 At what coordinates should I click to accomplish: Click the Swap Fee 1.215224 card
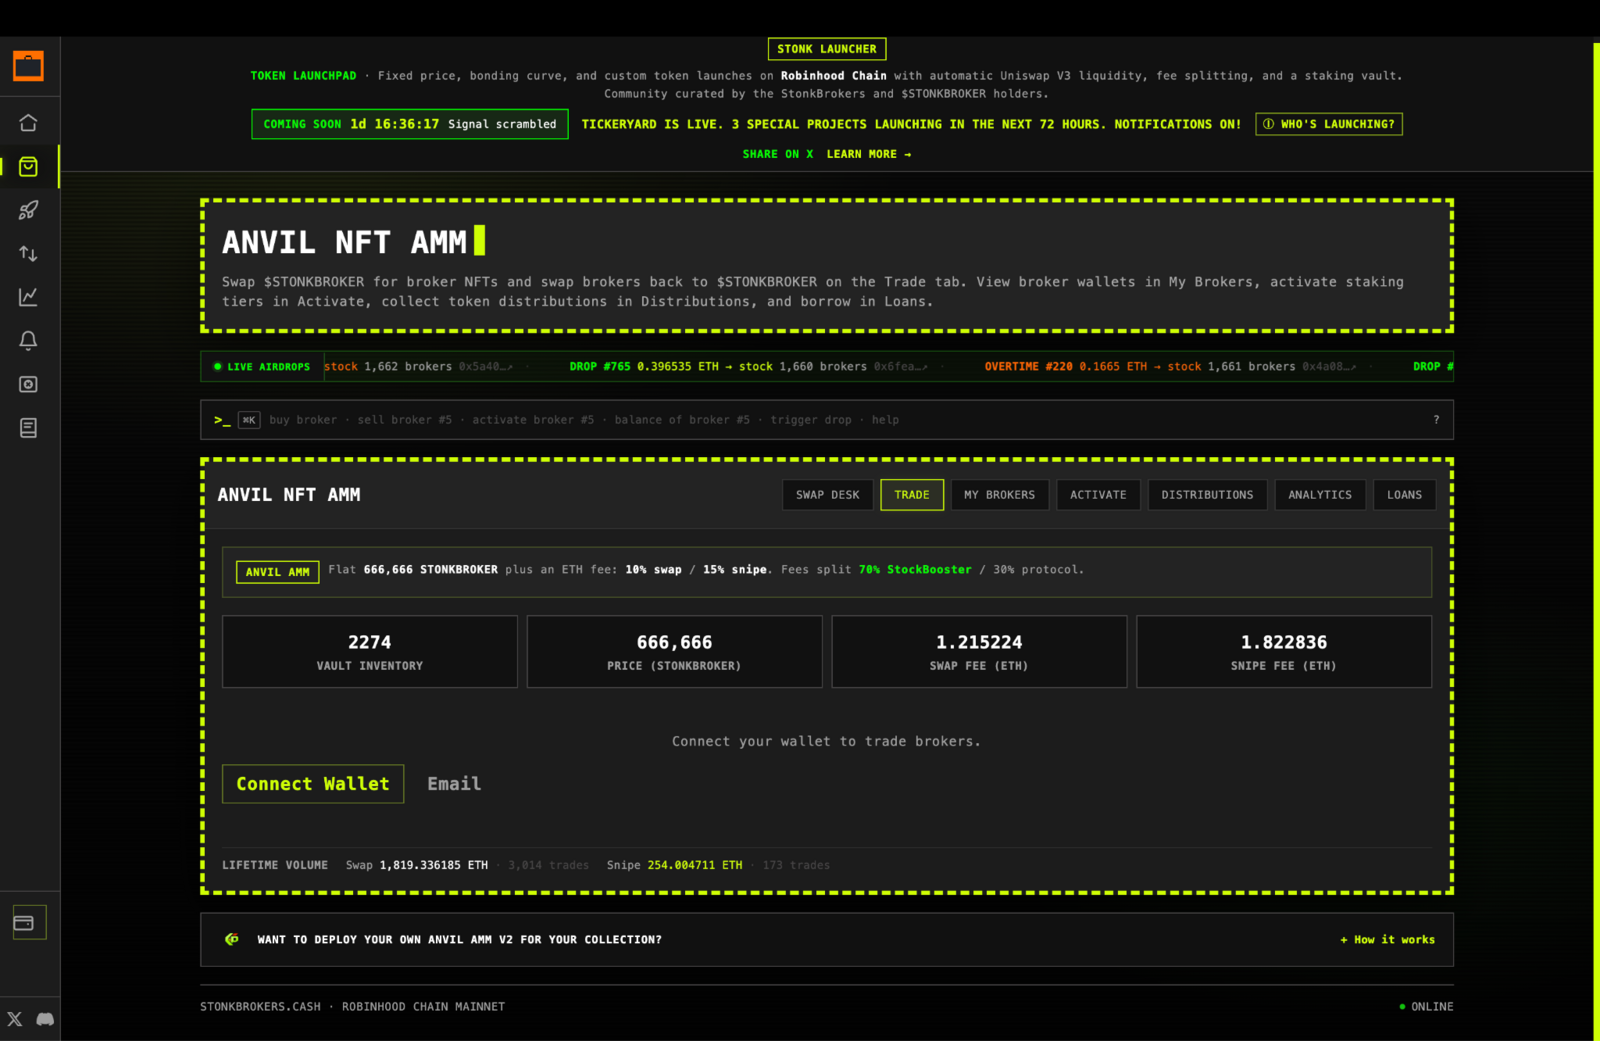pos(979,652)
